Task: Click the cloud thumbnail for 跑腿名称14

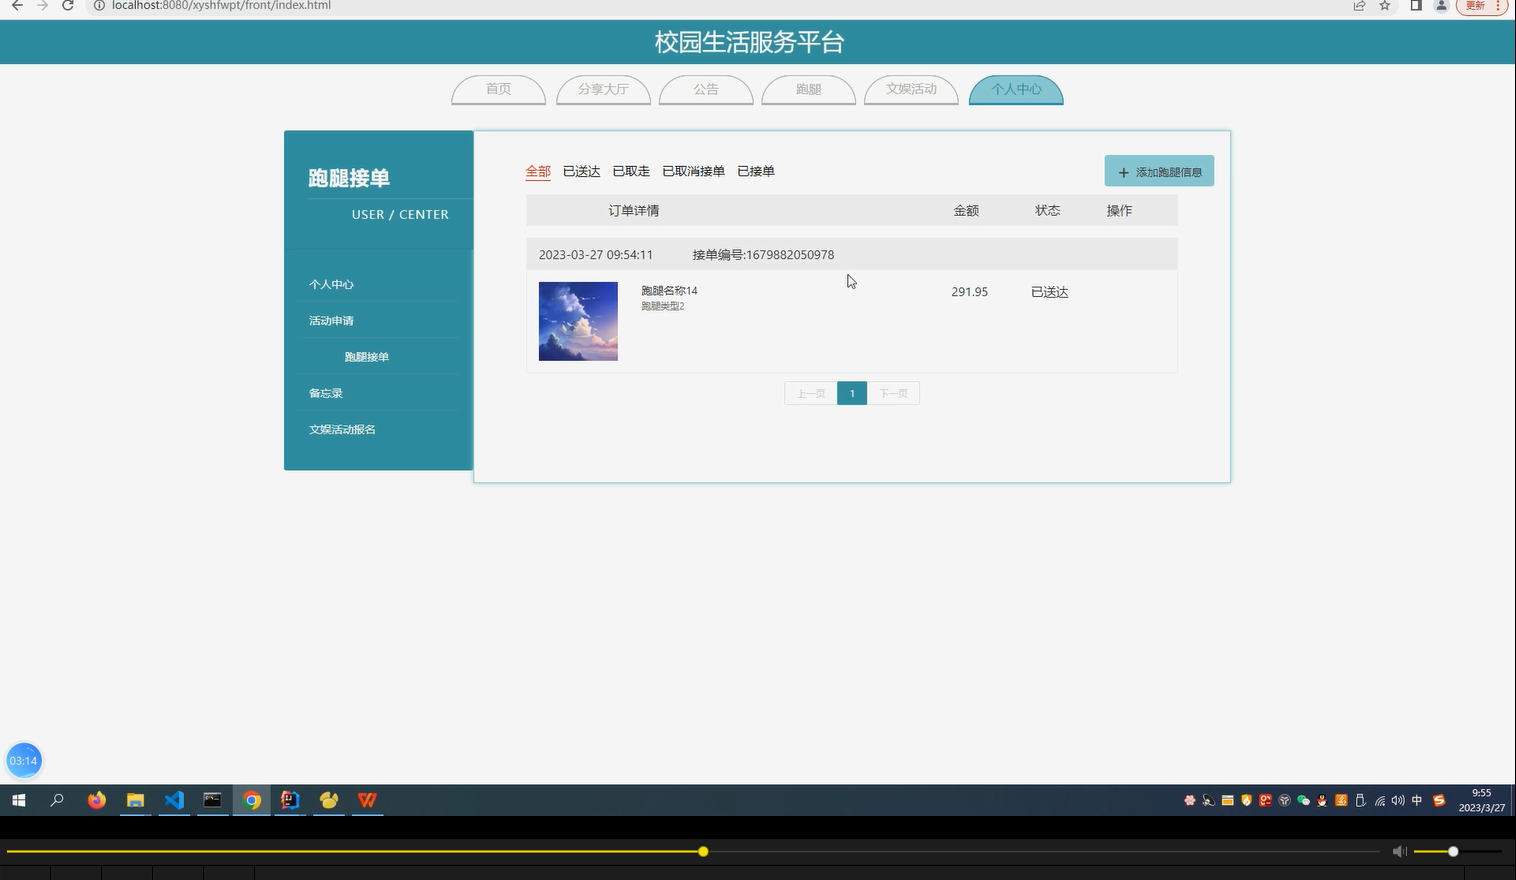Action: 578,320
